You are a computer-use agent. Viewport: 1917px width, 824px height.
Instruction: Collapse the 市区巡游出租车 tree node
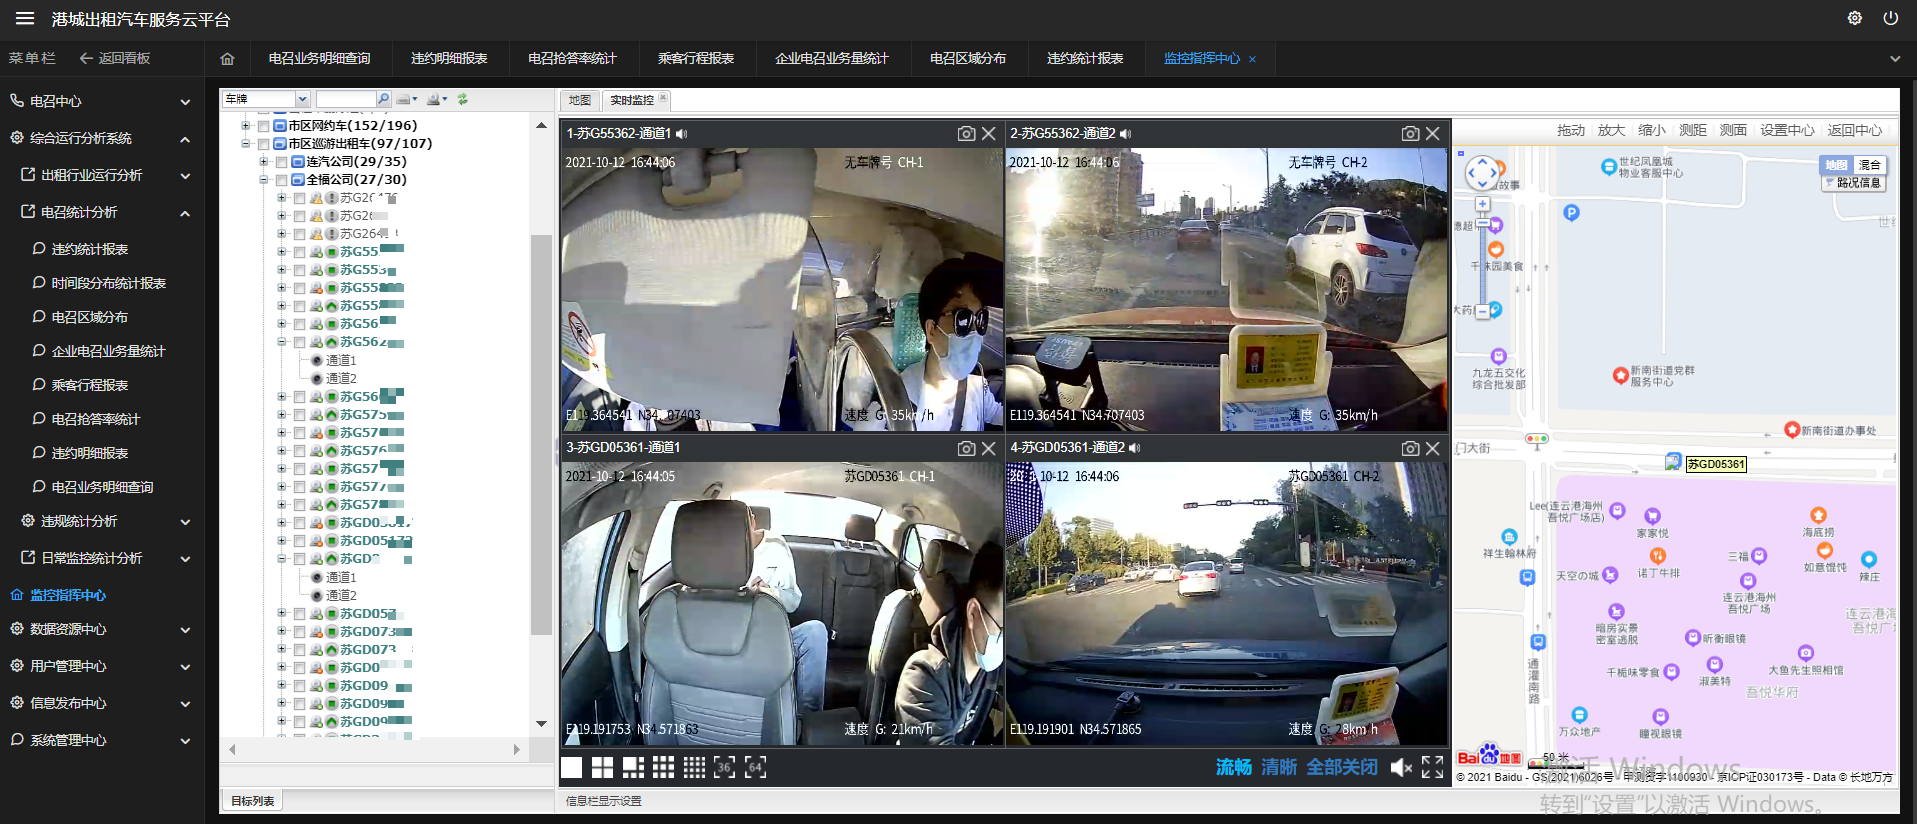[x=246, y=144]
